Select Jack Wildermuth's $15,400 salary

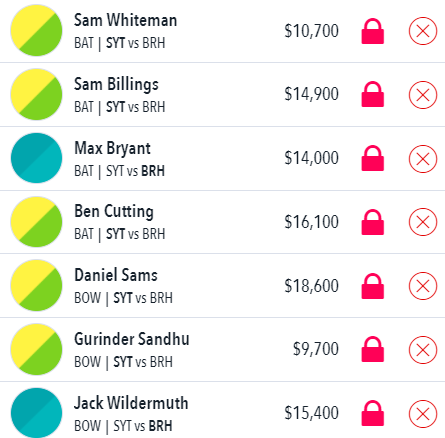[311, 413]
